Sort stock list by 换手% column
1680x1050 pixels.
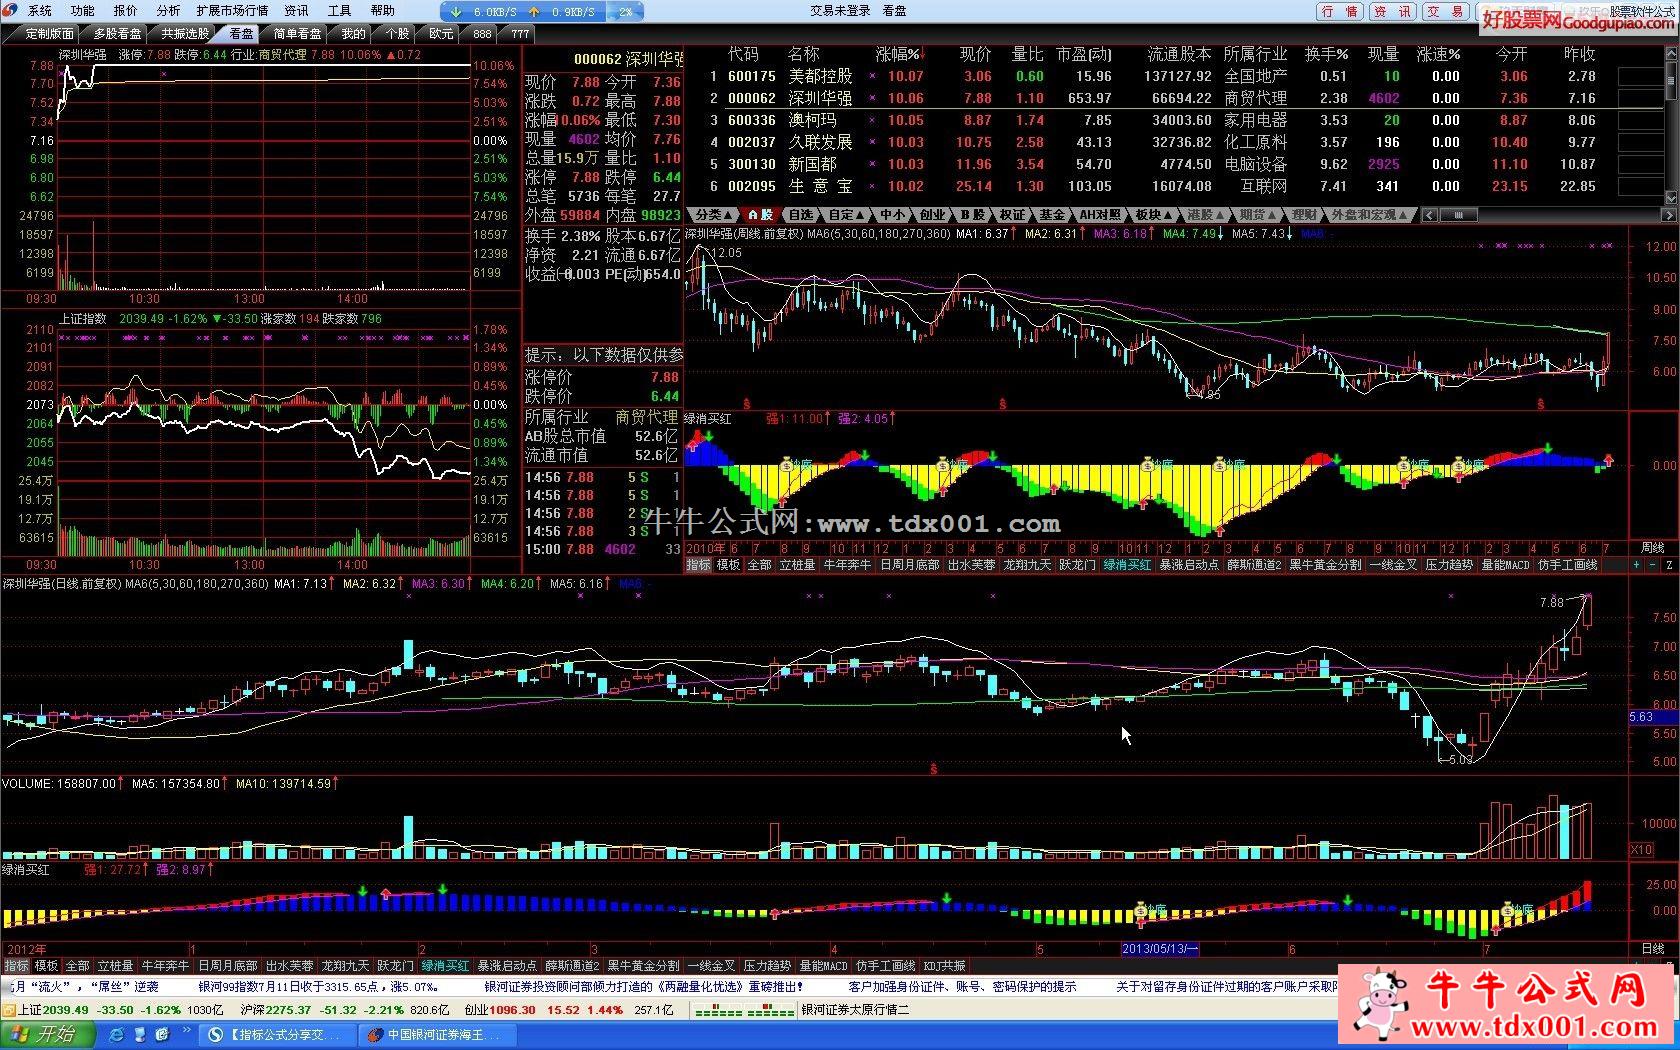(1327, 54)
